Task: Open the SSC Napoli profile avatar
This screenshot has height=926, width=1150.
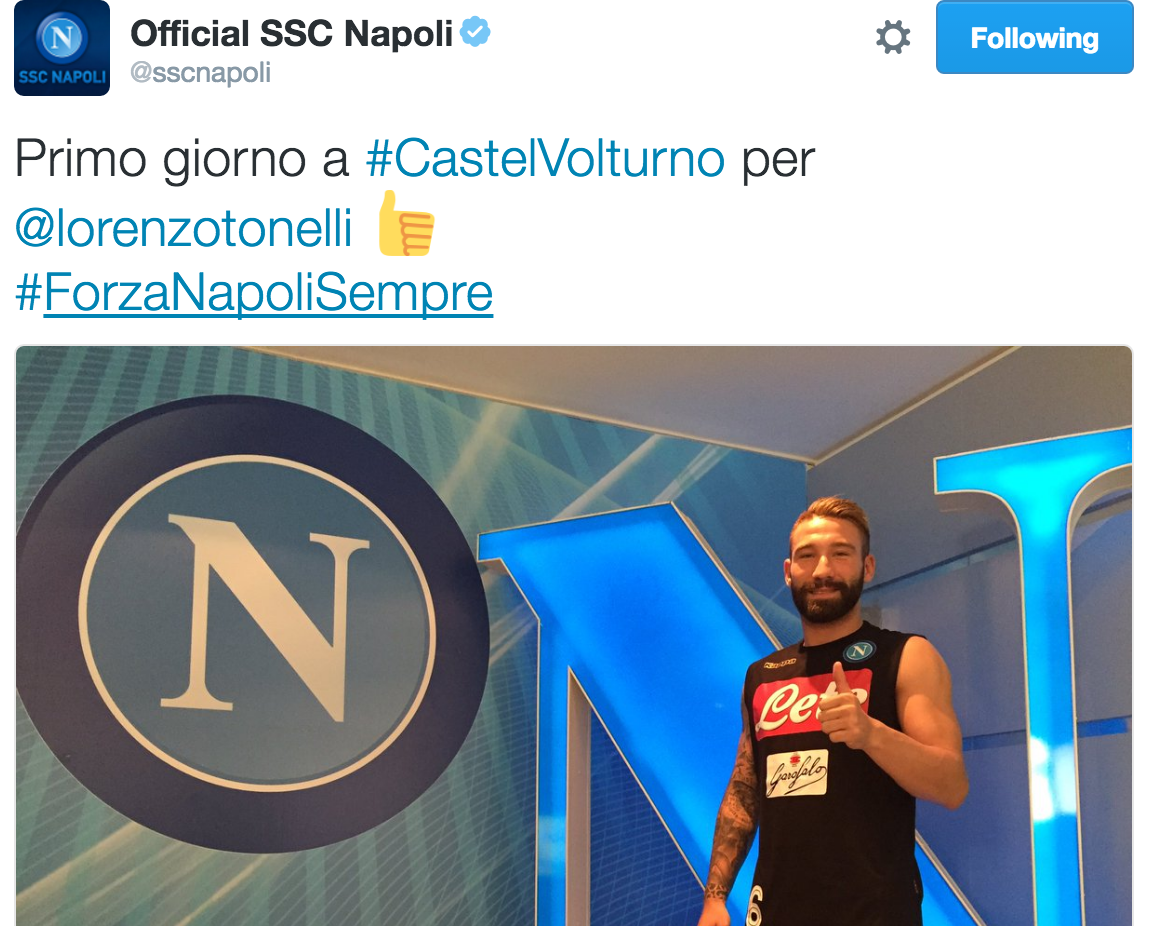Action: pos(62,48)
